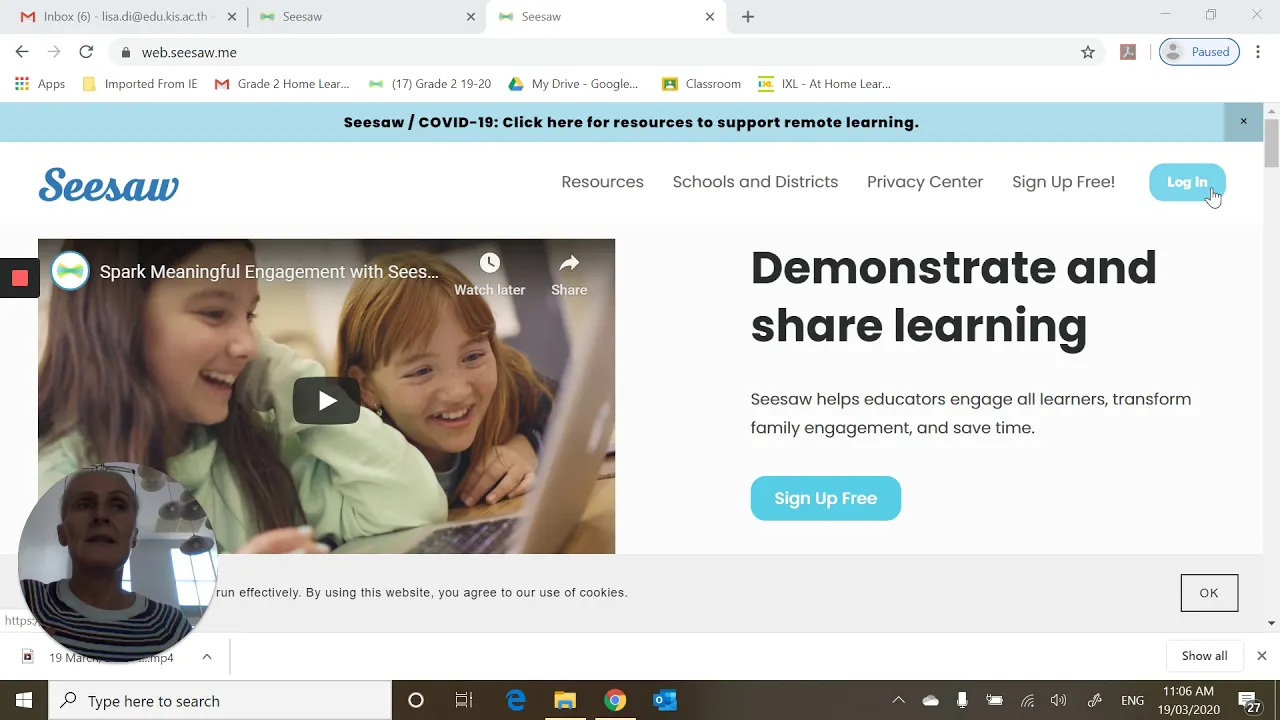1280x720 pixels.
Task: Click the blue Sign Up Free button
Action: (x=825, y=498)
